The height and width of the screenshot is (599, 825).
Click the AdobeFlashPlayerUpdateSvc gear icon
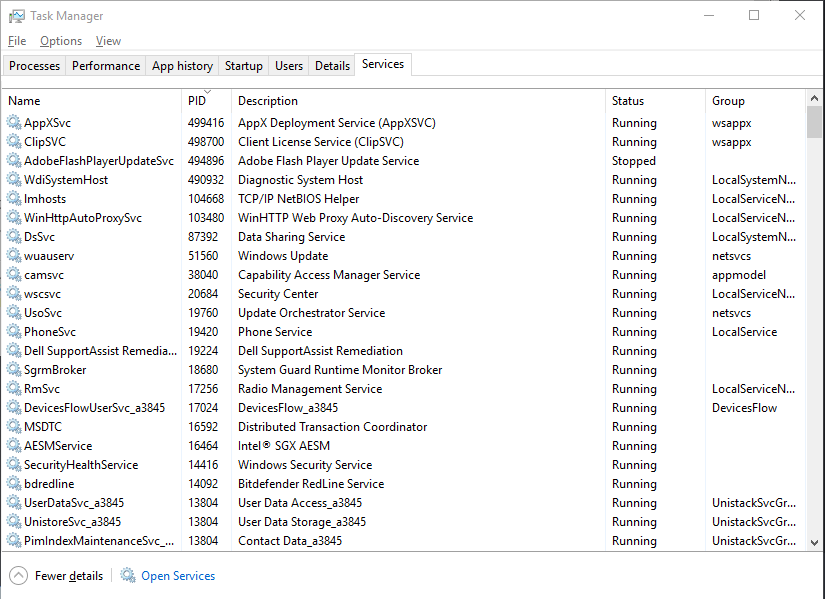14,161
